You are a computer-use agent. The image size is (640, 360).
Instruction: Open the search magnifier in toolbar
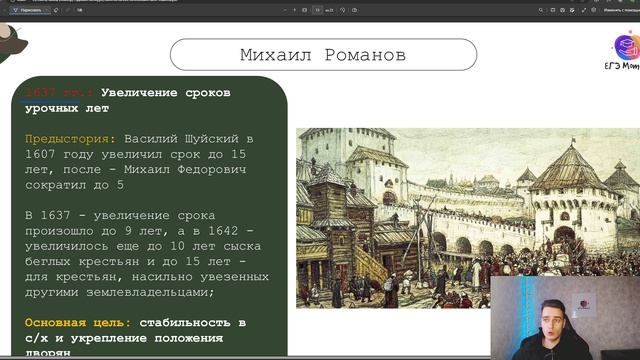click(x=541, y=10)
